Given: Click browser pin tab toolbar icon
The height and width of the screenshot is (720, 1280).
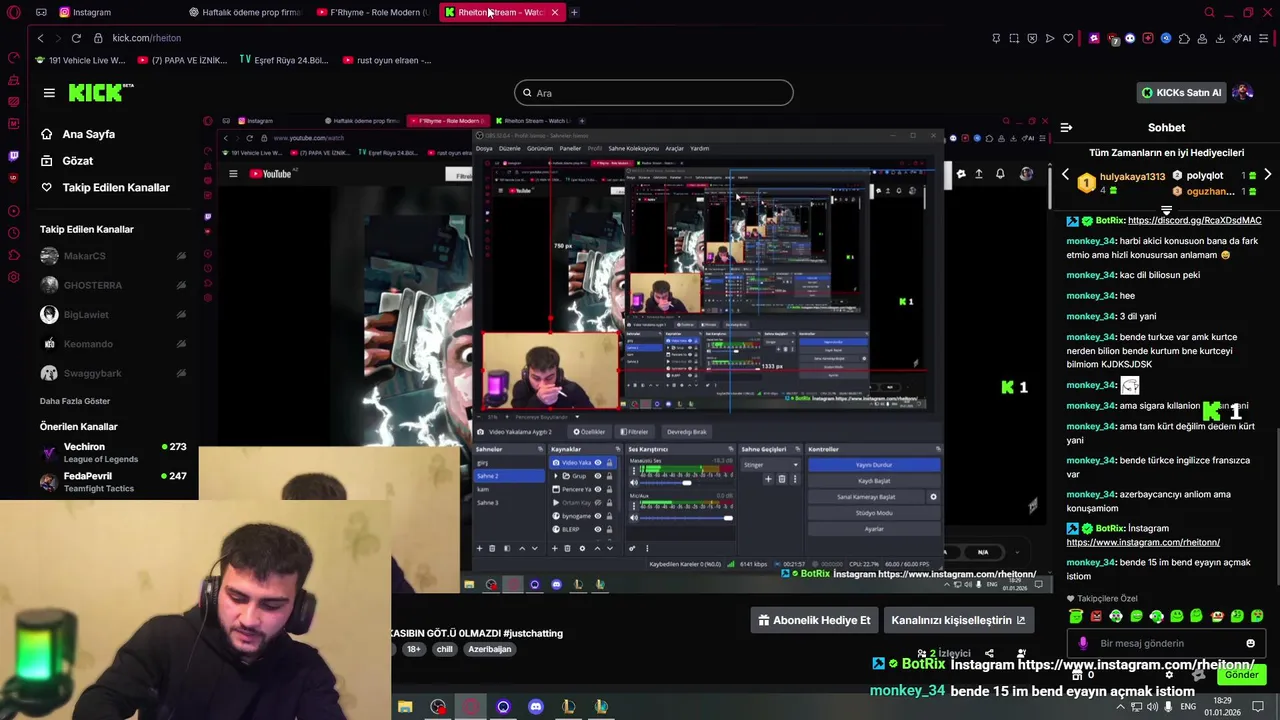Looking at the screenshot, I should pyautogui.click(x=996, y=38).
